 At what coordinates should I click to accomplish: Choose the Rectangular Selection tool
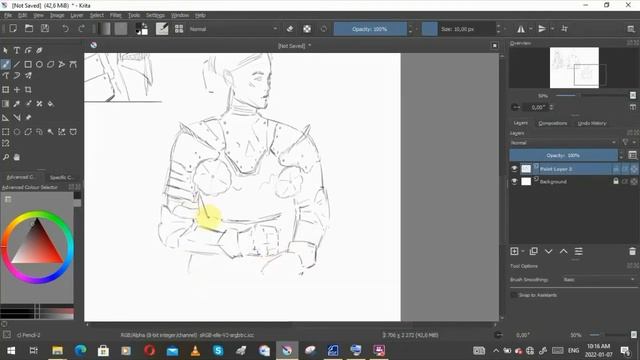pos(6,132)
